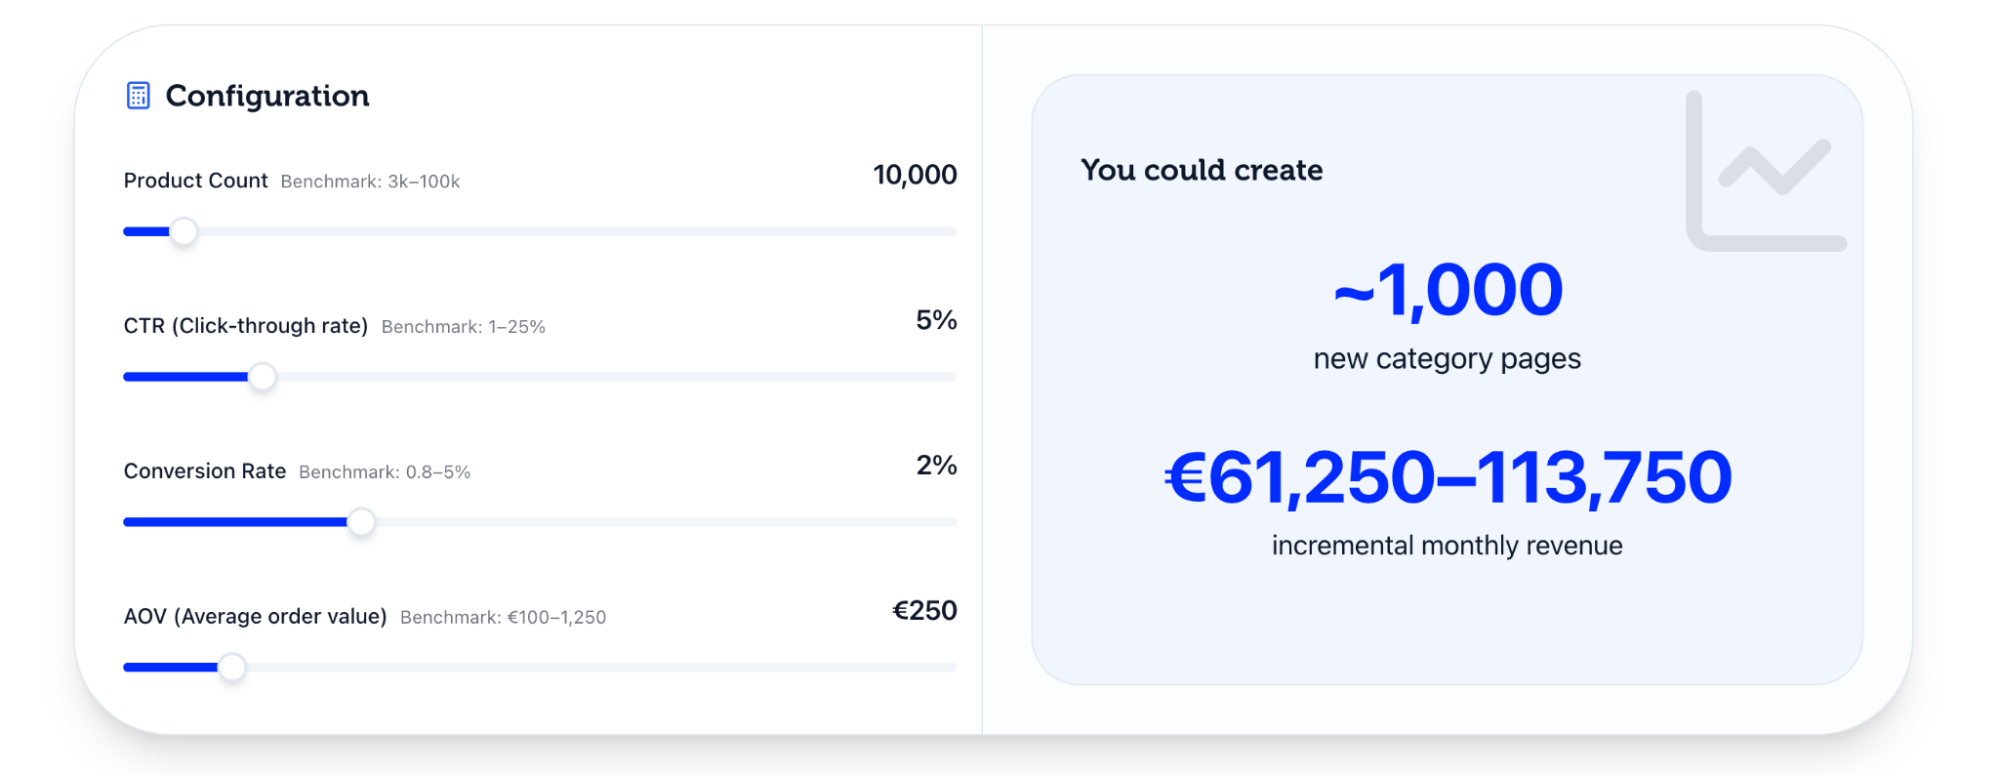Select the Product Count slider handle
Viewport: 1999px width, 776px height.
click(x=183, y=231)
